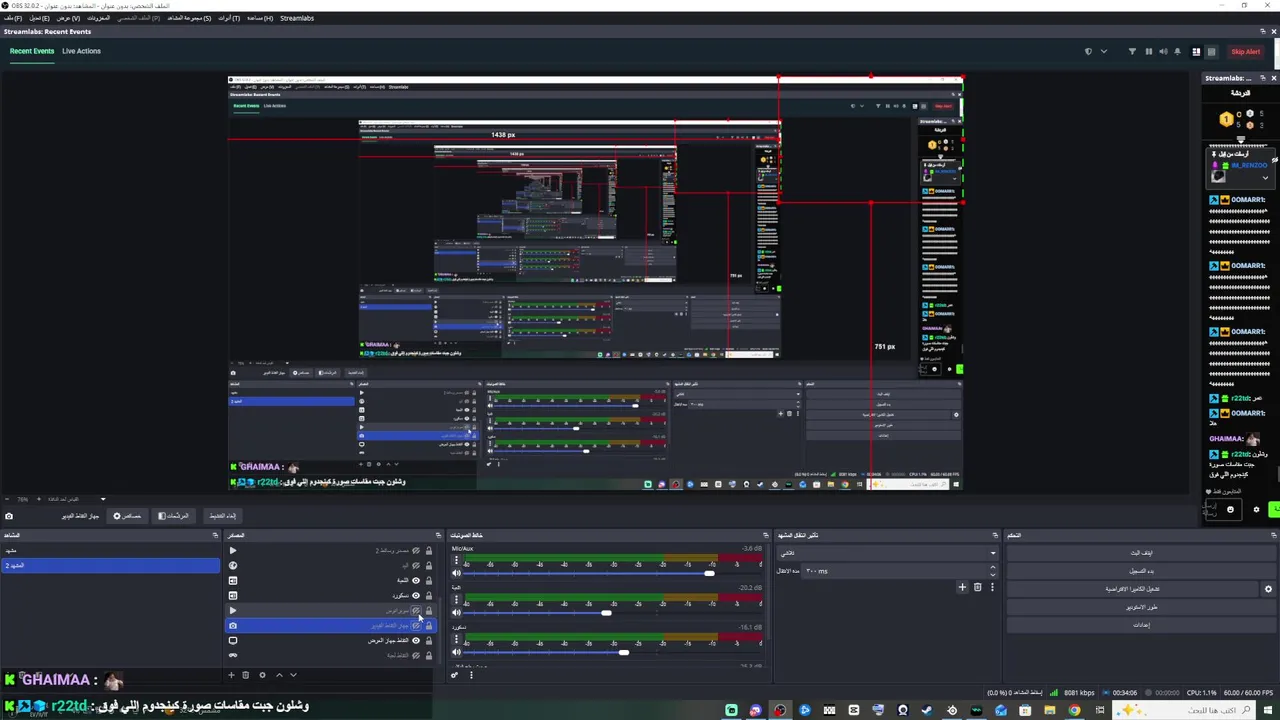Screen dimensions: 1280x720
Task: Open advanced audio properties gear in mixer
Action: (x=455, y=675)
